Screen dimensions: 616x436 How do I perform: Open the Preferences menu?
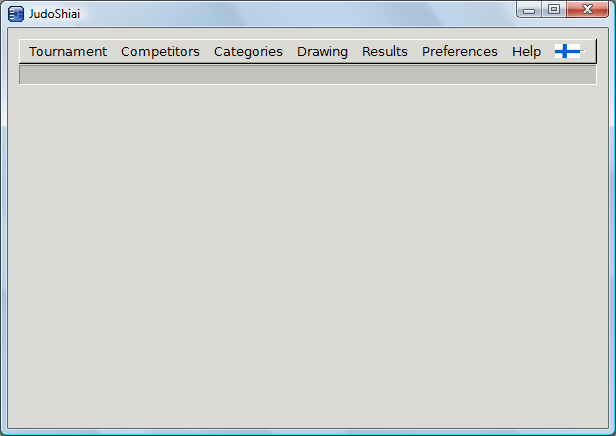pos(459,52)
